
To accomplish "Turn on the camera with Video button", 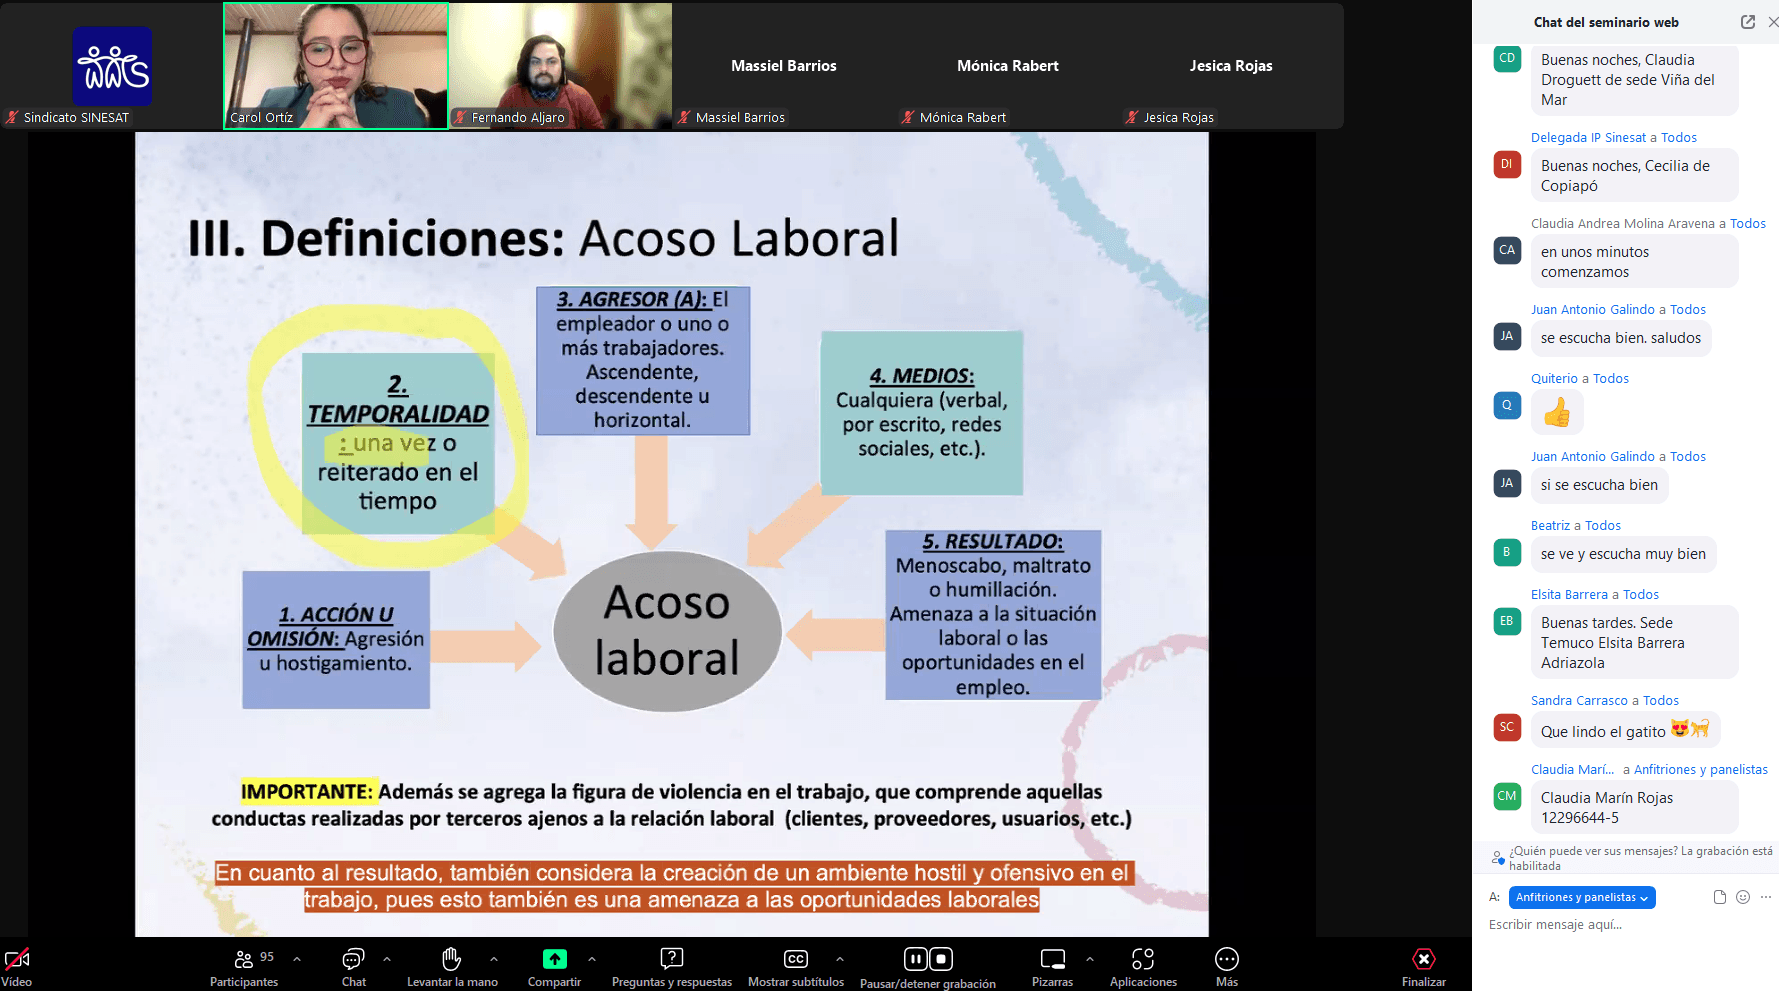I will (17, 961).
